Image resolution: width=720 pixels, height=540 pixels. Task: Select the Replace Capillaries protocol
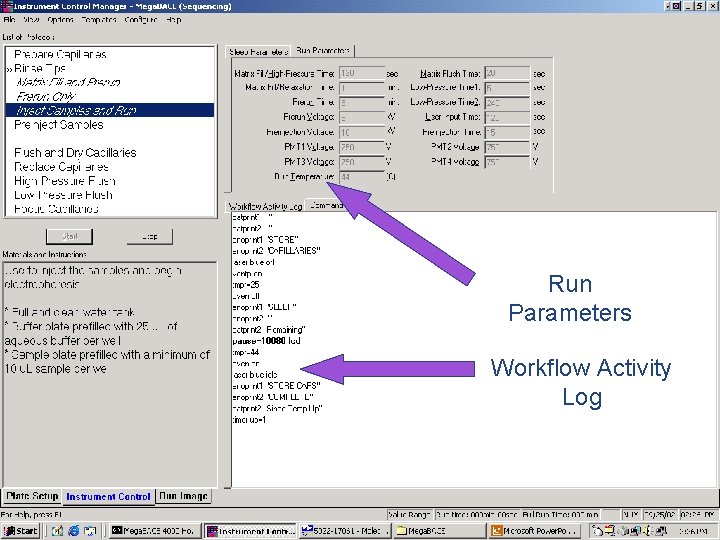click(62, 167)
